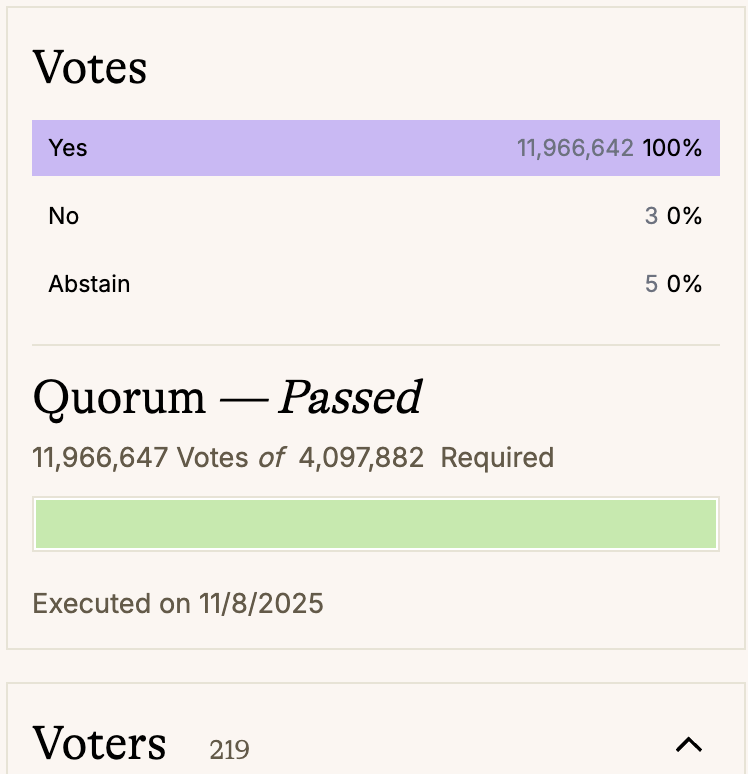
Task: Click the green quorum progress bar
Action: [x=376, y=524]
